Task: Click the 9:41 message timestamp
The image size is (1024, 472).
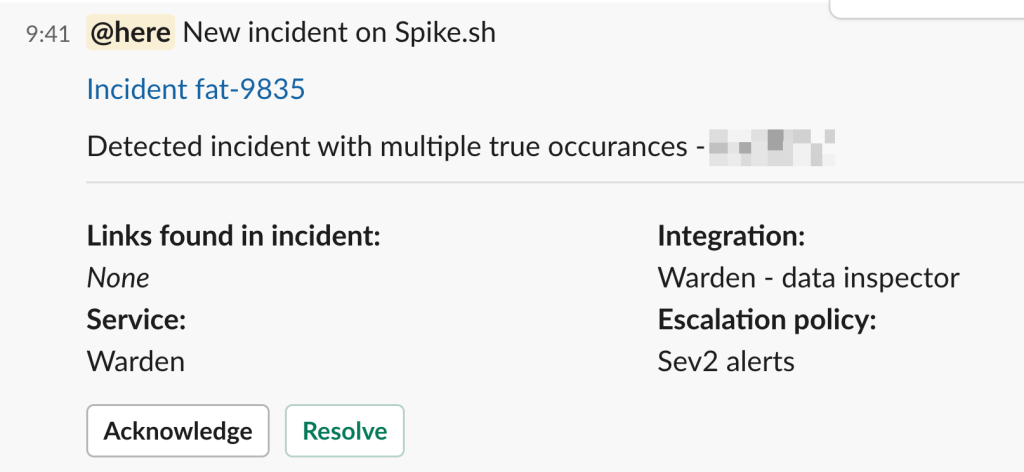Action: tap(48, 34)
